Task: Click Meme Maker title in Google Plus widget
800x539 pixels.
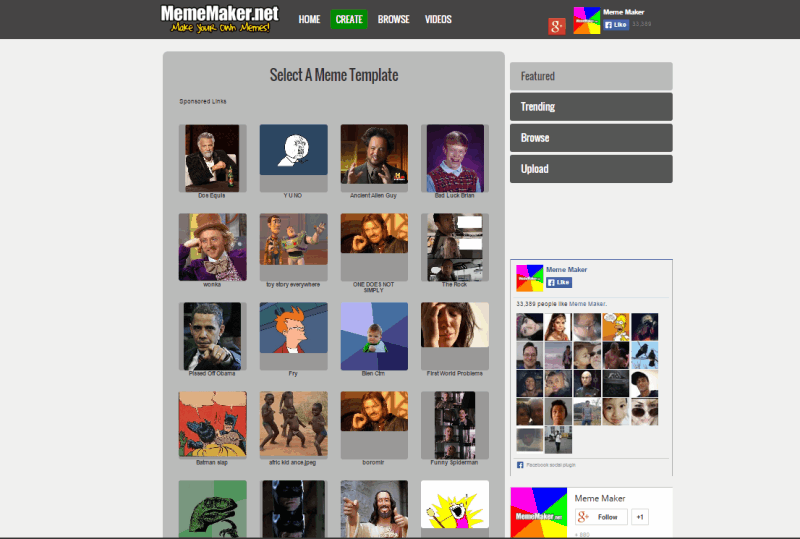Action: [x=599, y=498]
